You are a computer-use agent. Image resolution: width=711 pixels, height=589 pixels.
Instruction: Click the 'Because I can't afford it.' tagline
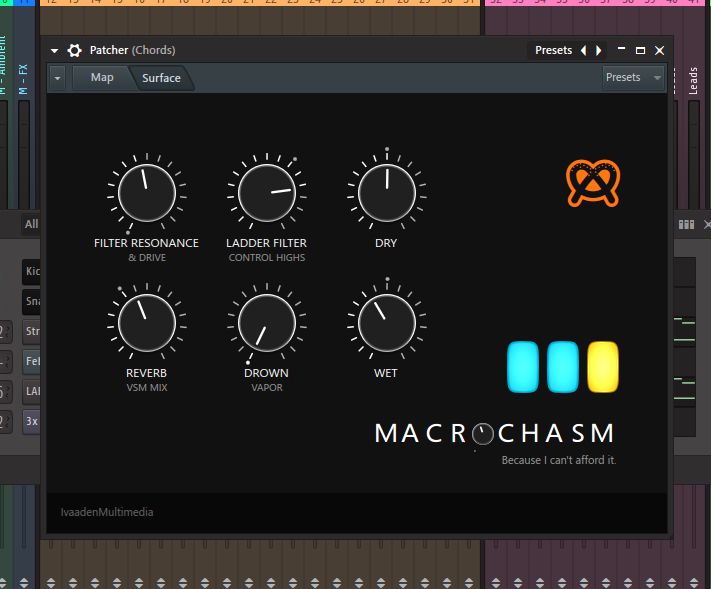pyautogui.click(x=559, y=460)
